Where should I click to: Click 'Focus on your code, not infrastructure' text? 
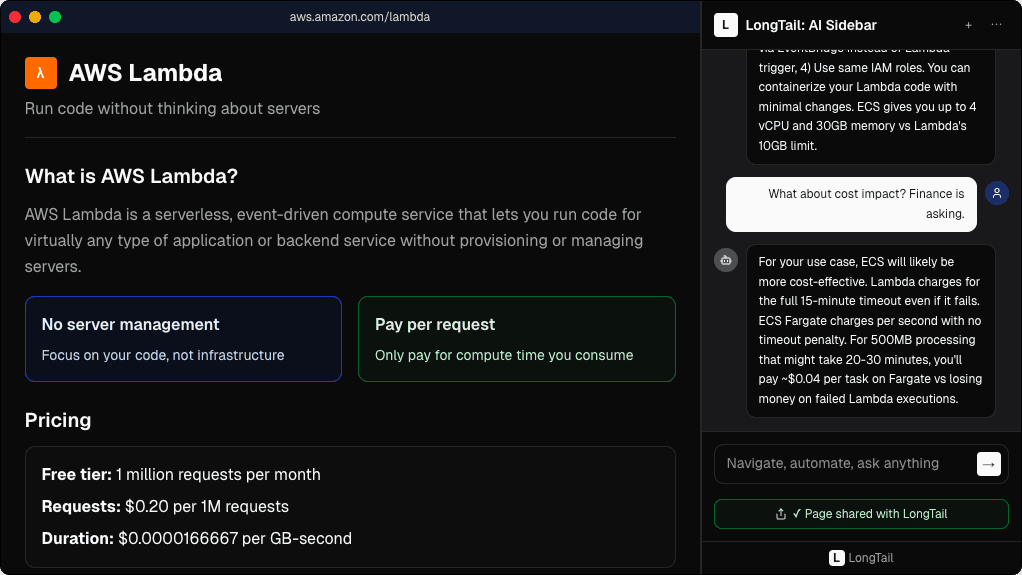(x=163, y=355)
